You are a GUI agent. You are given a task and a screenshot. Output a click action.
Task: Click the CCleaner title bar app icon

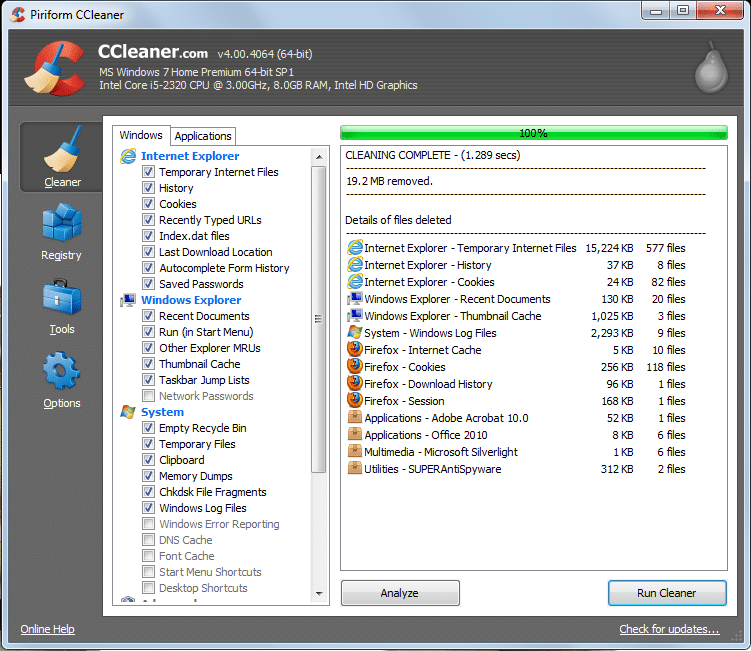[18, 14]
